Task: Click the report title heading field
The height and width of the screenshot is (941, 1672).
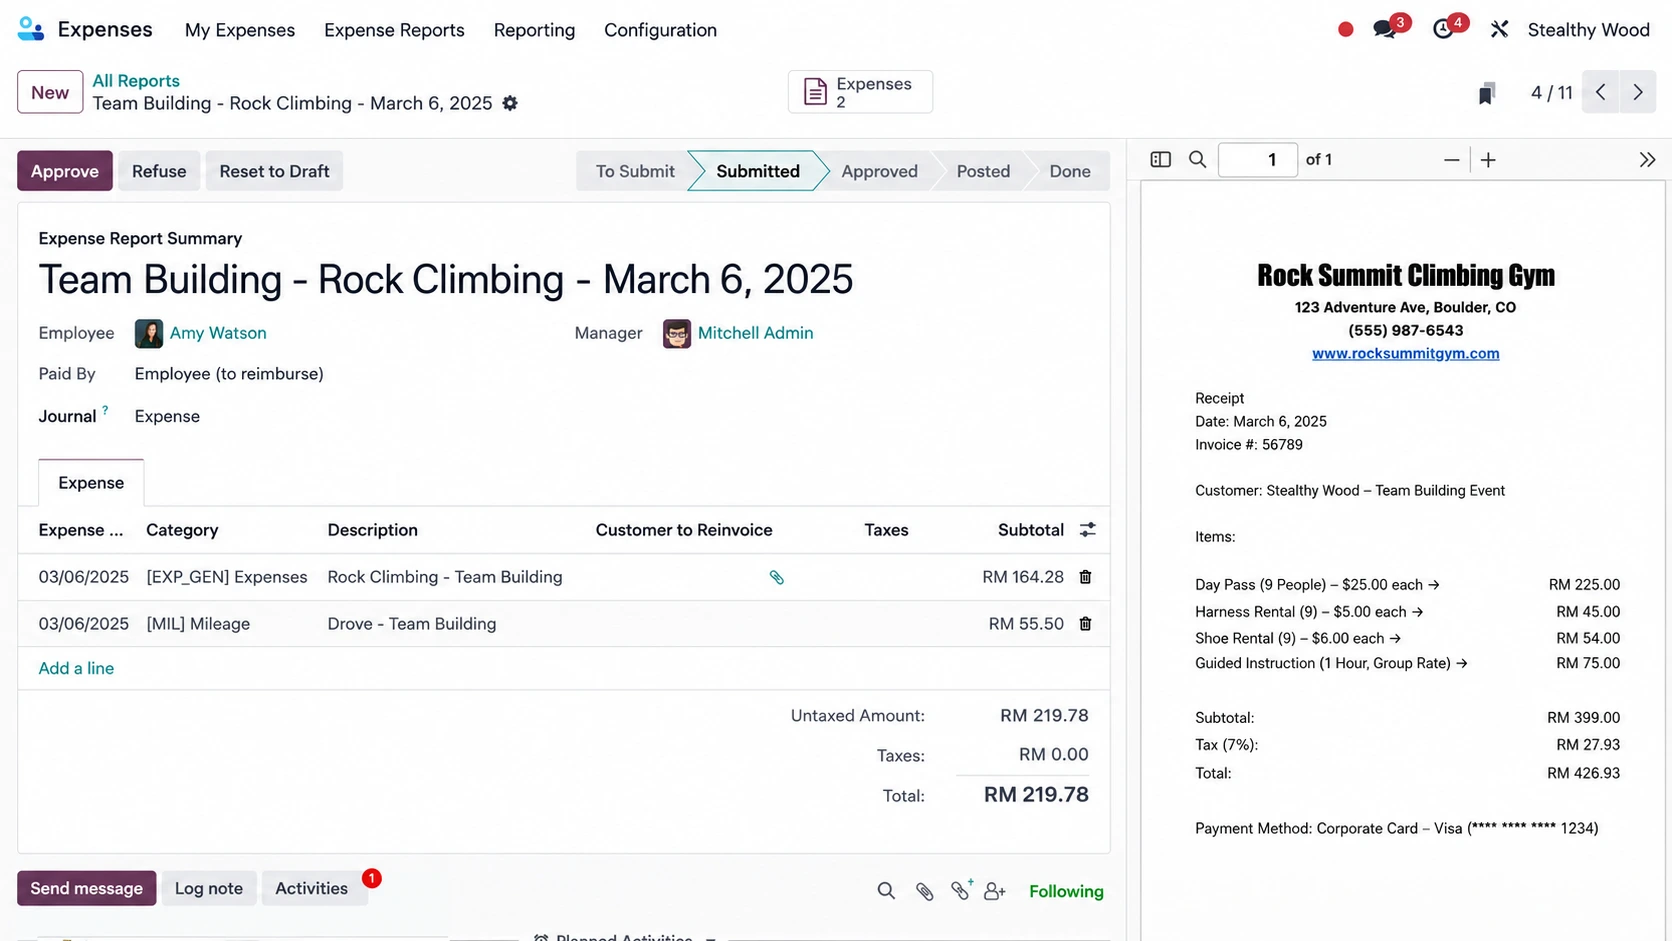Action: coord(446,279)
